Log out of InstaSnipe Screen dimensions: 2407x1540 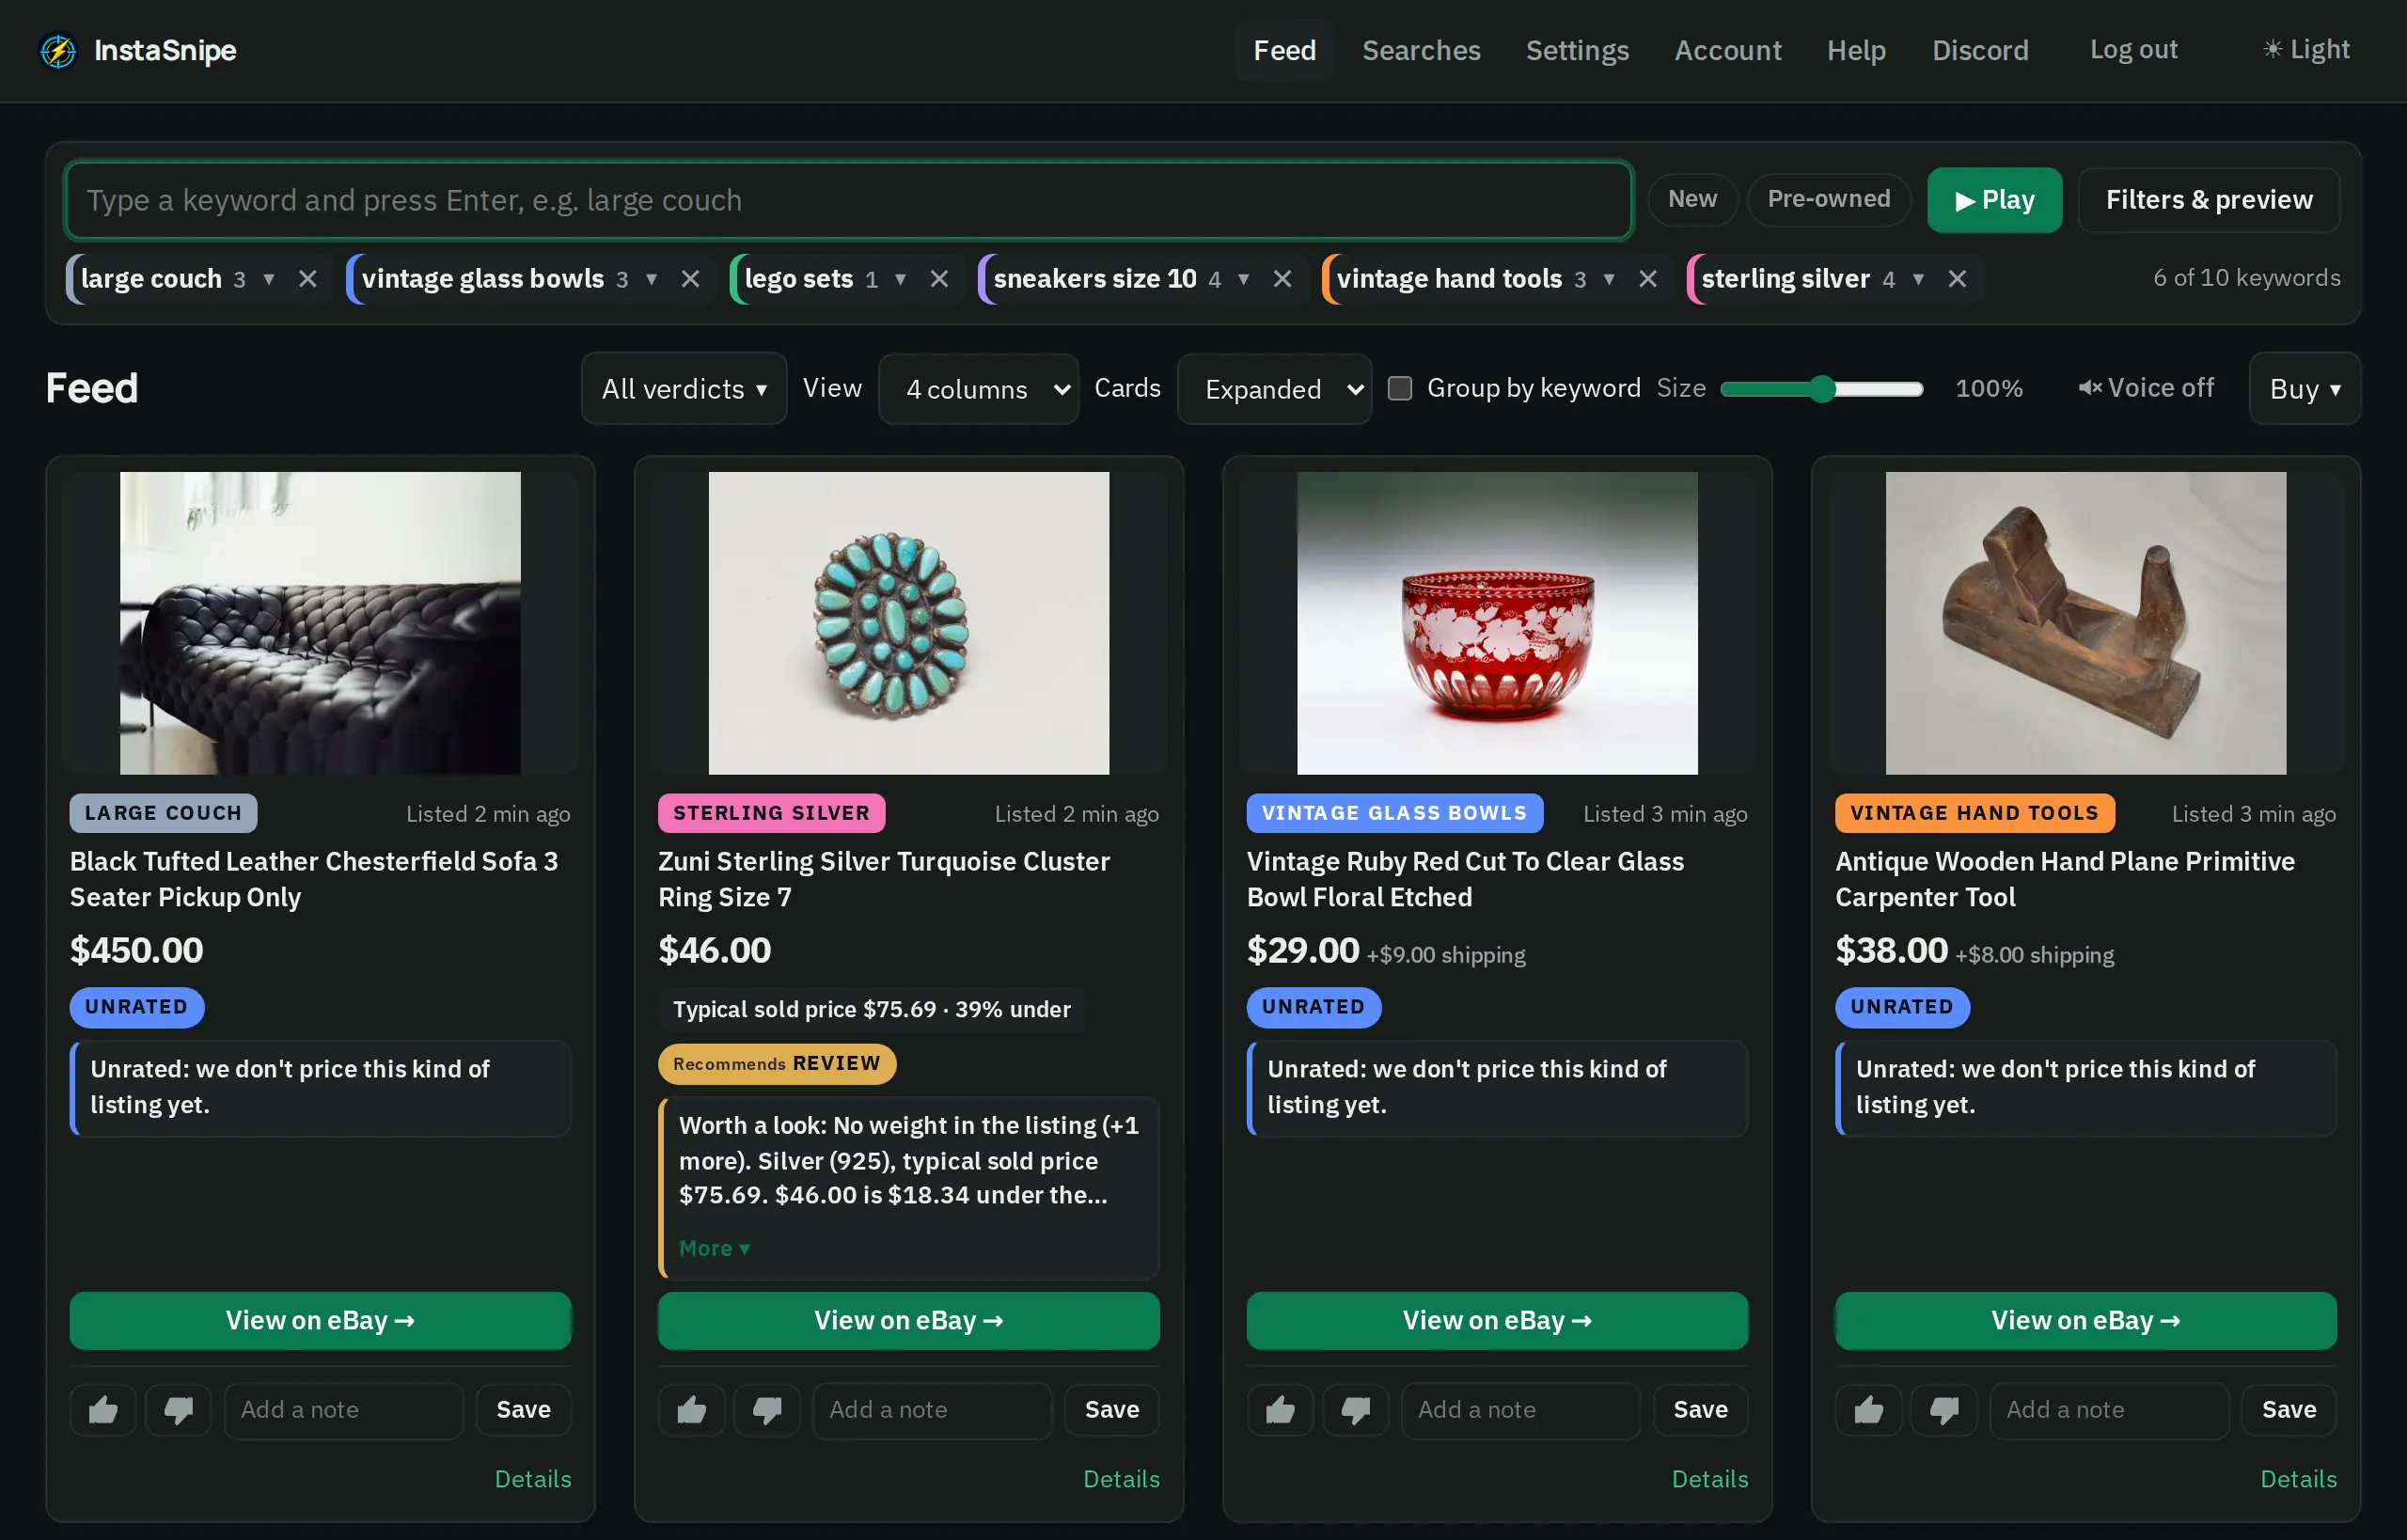pos(2133,49)
